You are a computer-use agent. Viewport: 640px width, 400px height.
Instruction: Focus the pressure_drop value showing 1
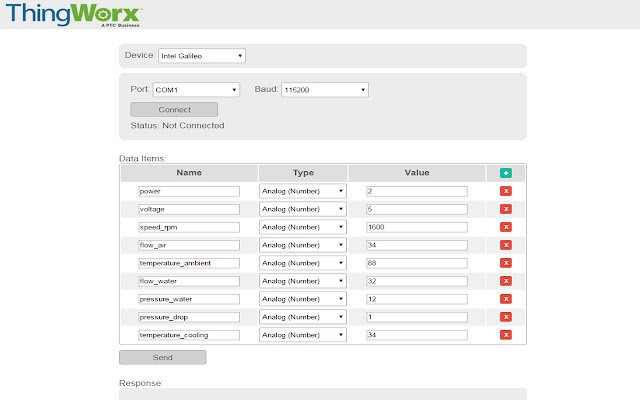coord(417,317)
